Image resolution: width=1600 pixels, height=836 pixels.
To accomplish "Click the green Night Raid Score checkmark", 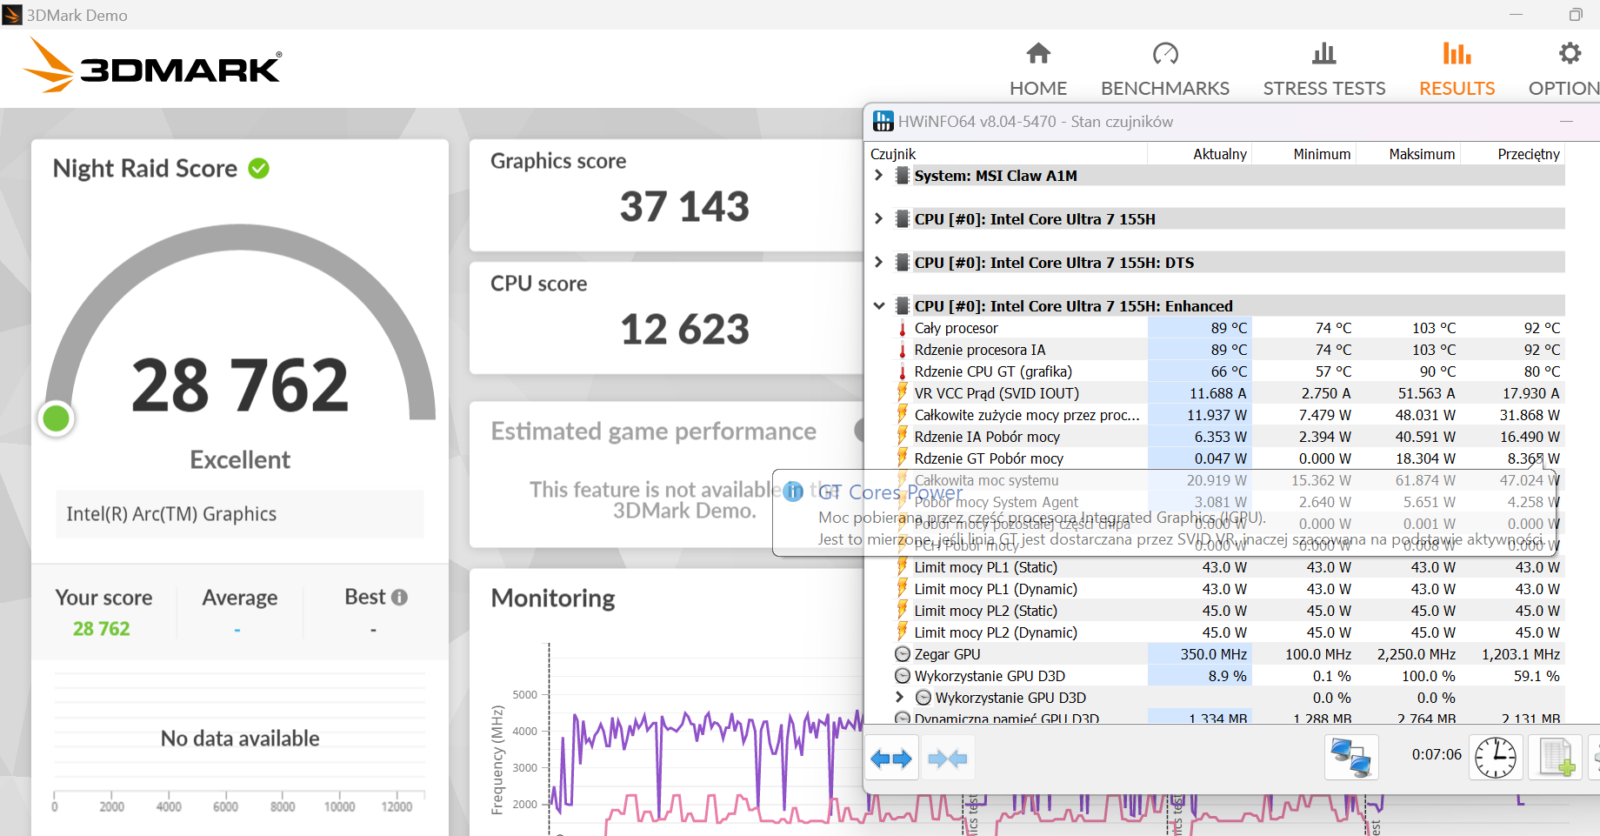I will pos(259,168).
